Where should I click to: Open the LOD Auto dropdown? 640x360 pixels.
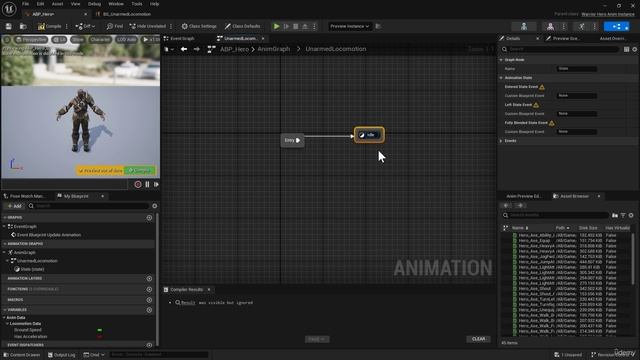pyautogui.click(x=127, y=40)
